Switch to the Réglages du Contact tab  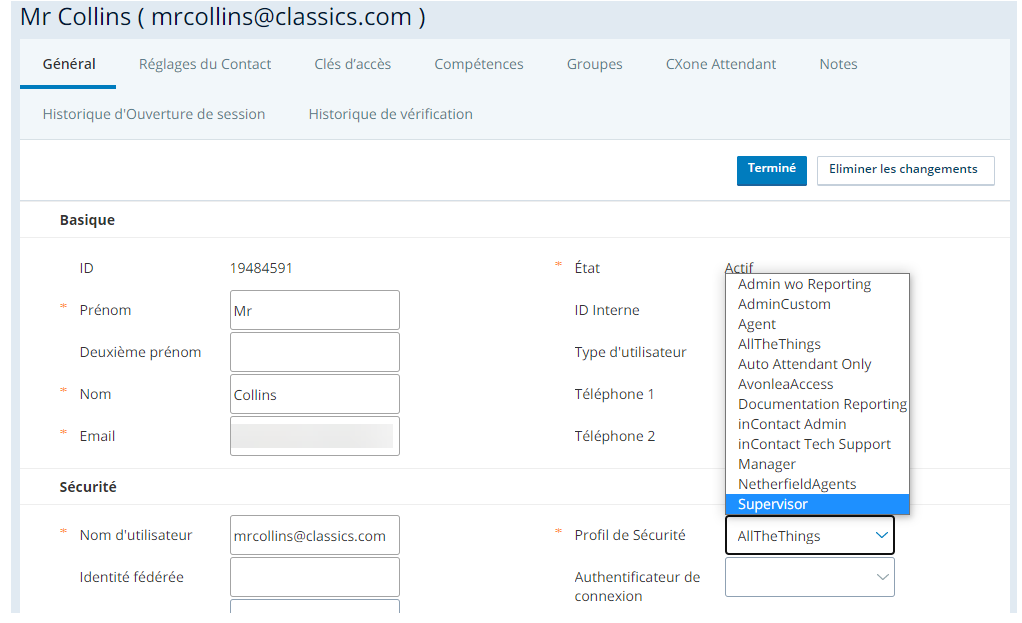coord(205,63)
